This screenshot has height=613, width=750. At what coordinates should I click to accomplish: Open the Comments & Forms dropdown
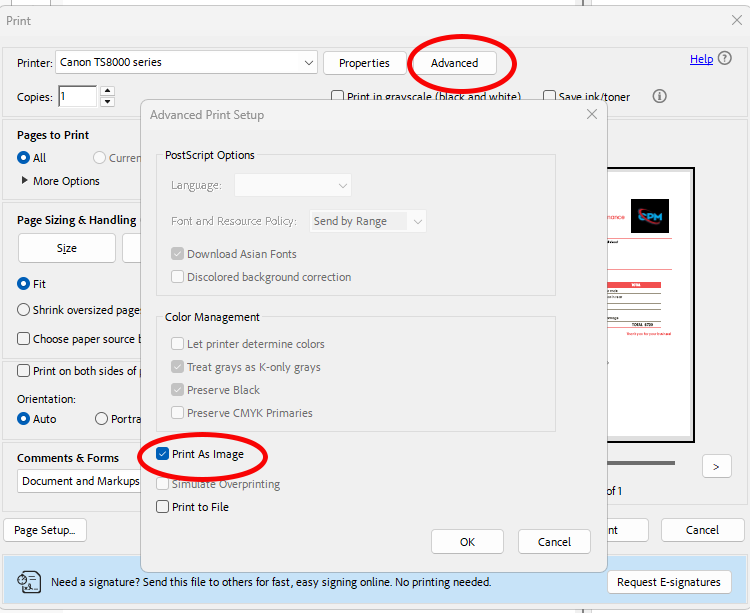point(78,481)
